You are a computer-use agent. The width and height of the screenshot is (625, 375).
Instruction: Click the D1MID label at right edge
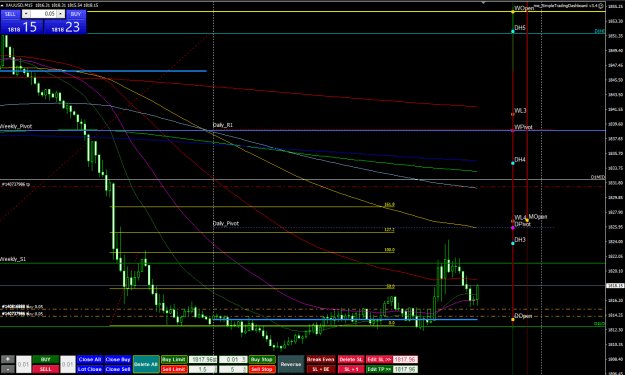tap(597, 177)
